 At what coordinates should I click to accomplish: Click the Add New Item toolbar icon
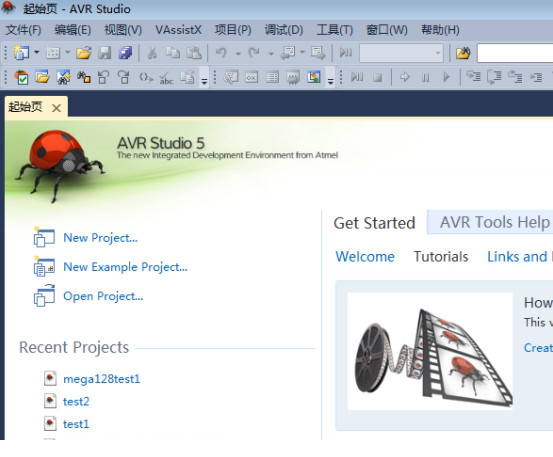[x=53, y=53]
